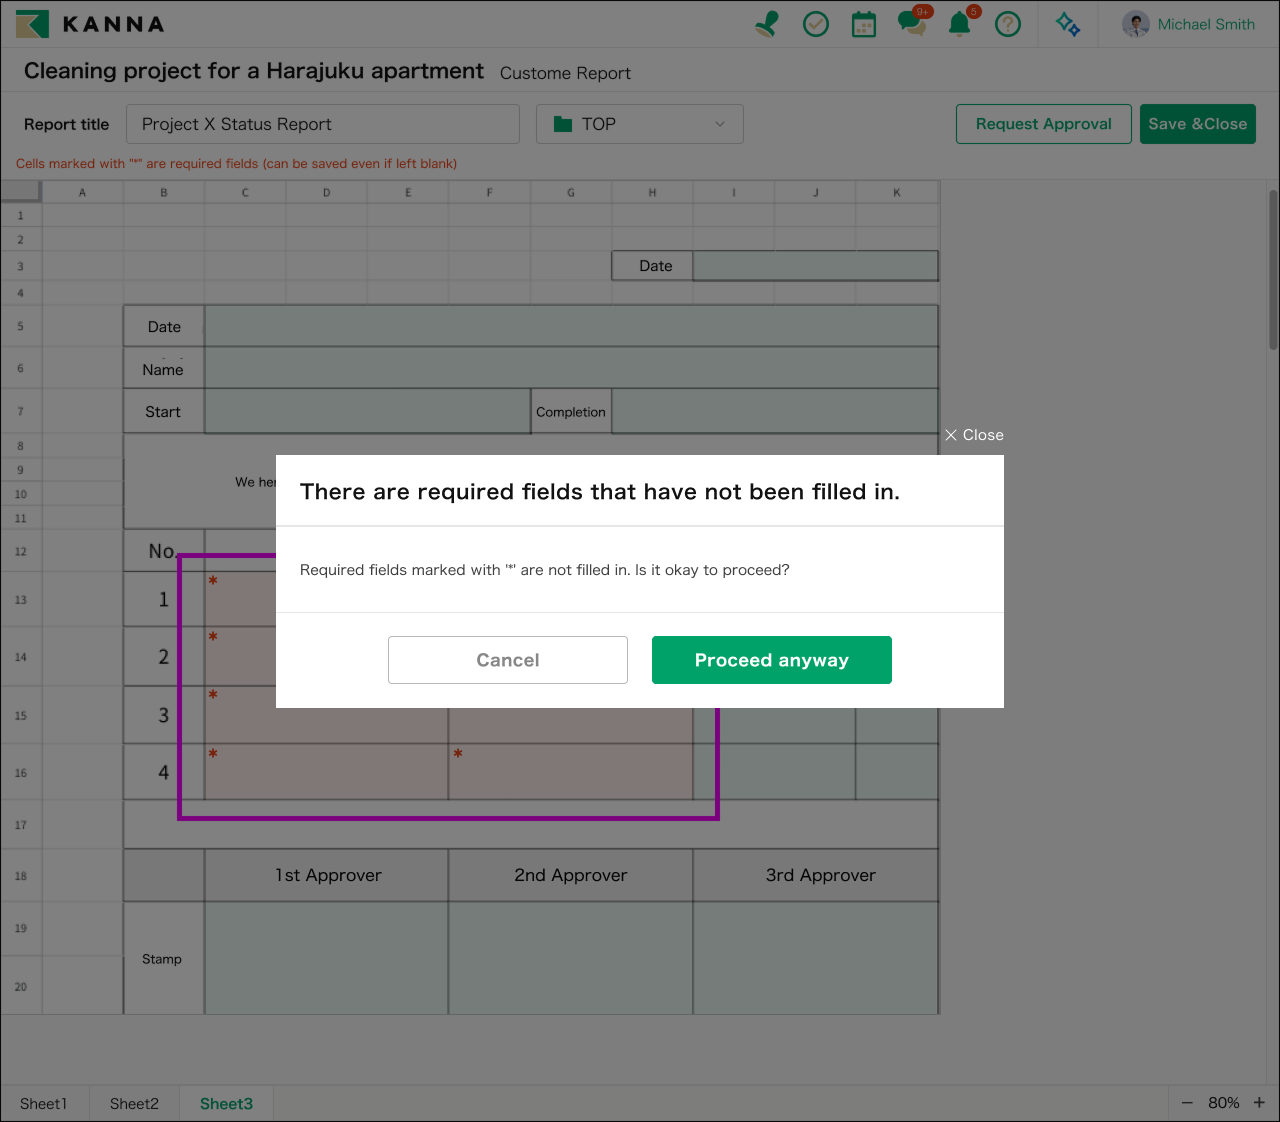
Task: Click the help question mark icon
Action: click(x=1008, y=24)
